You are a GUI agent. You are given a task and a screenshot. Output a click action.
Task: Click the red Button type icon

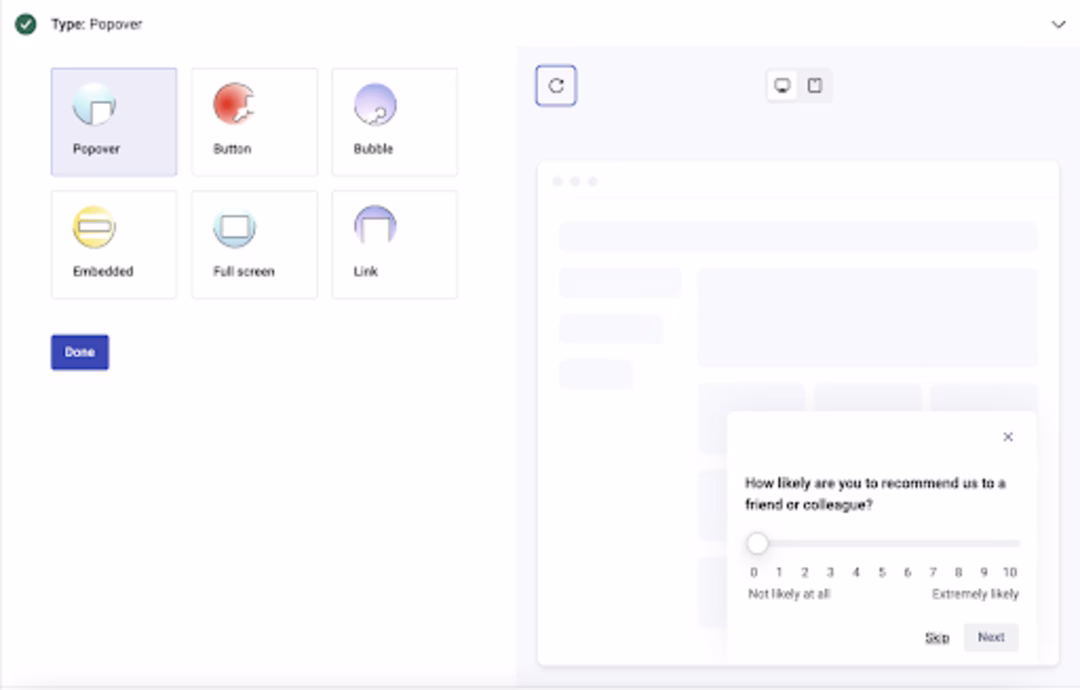pos(234,104)
